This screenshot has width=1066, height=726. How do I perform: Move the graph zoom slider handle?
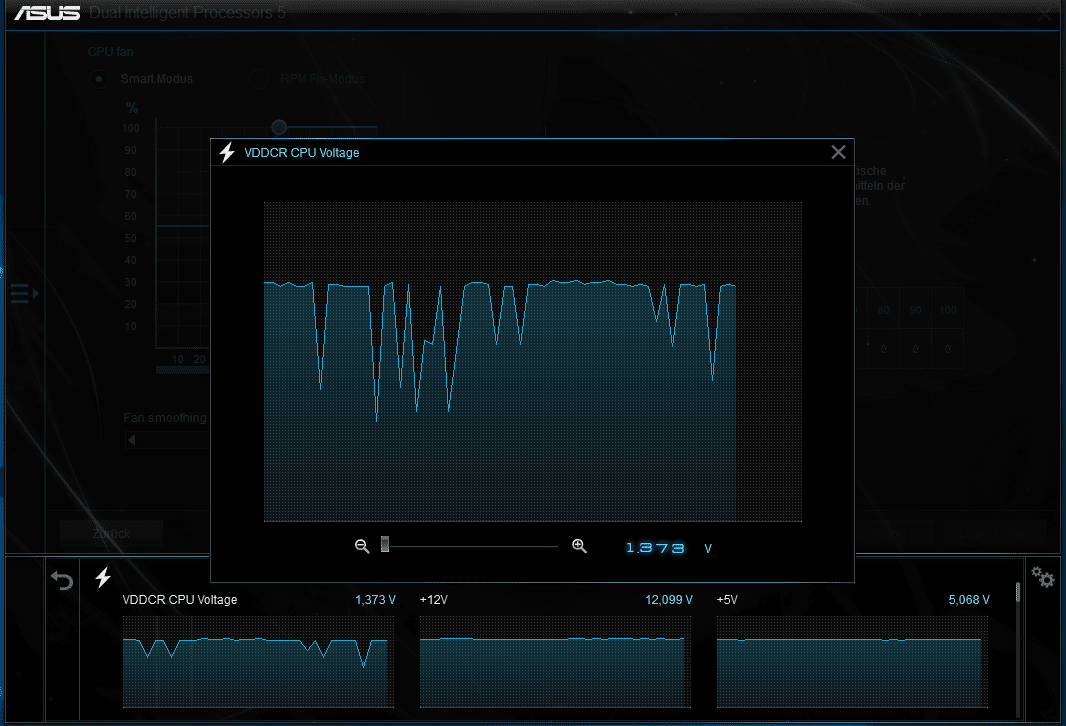(x=385, y=544)
